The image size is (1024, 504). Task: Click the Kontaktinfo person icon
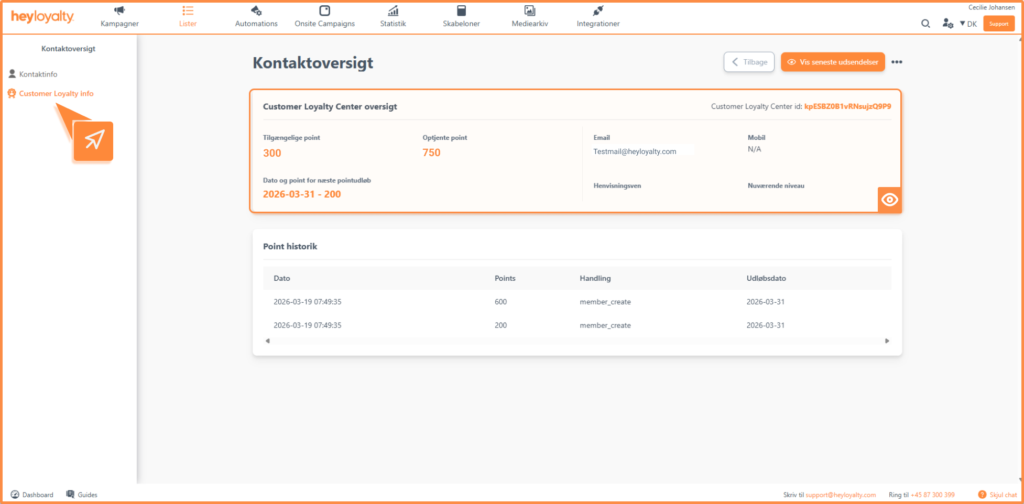coord(12,74)
